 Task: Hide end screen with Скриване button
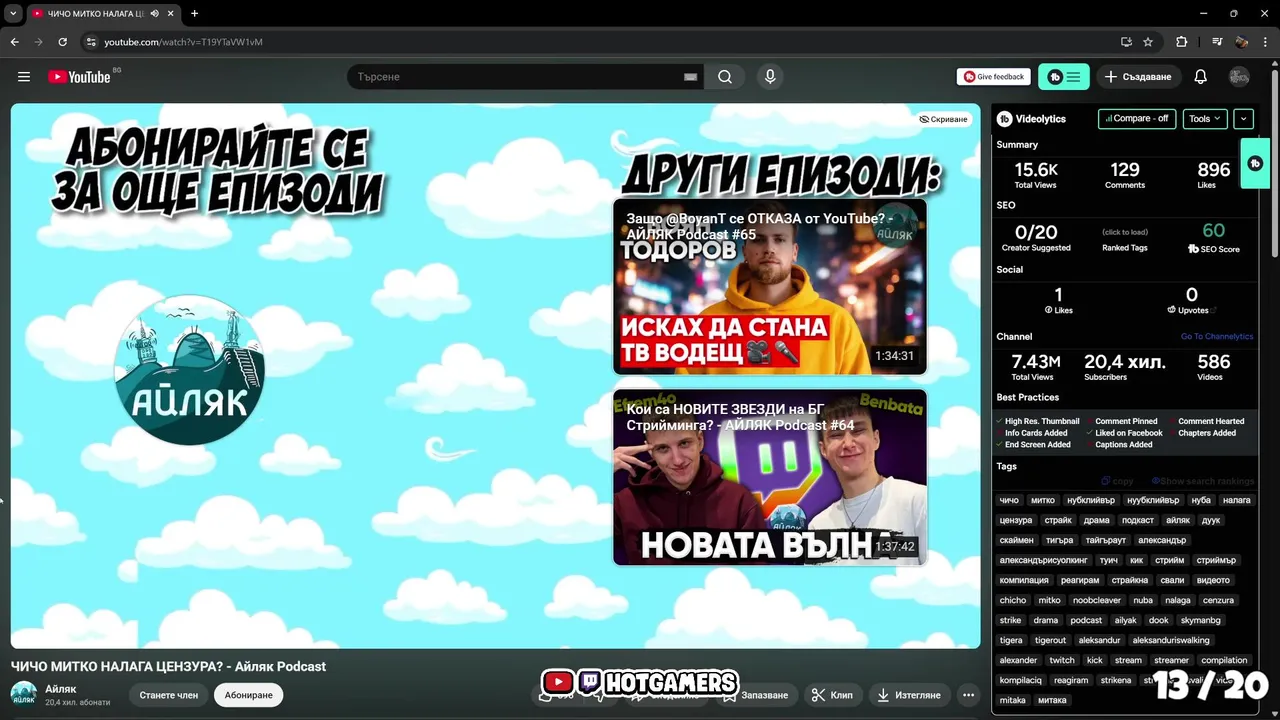coord(944,119)
